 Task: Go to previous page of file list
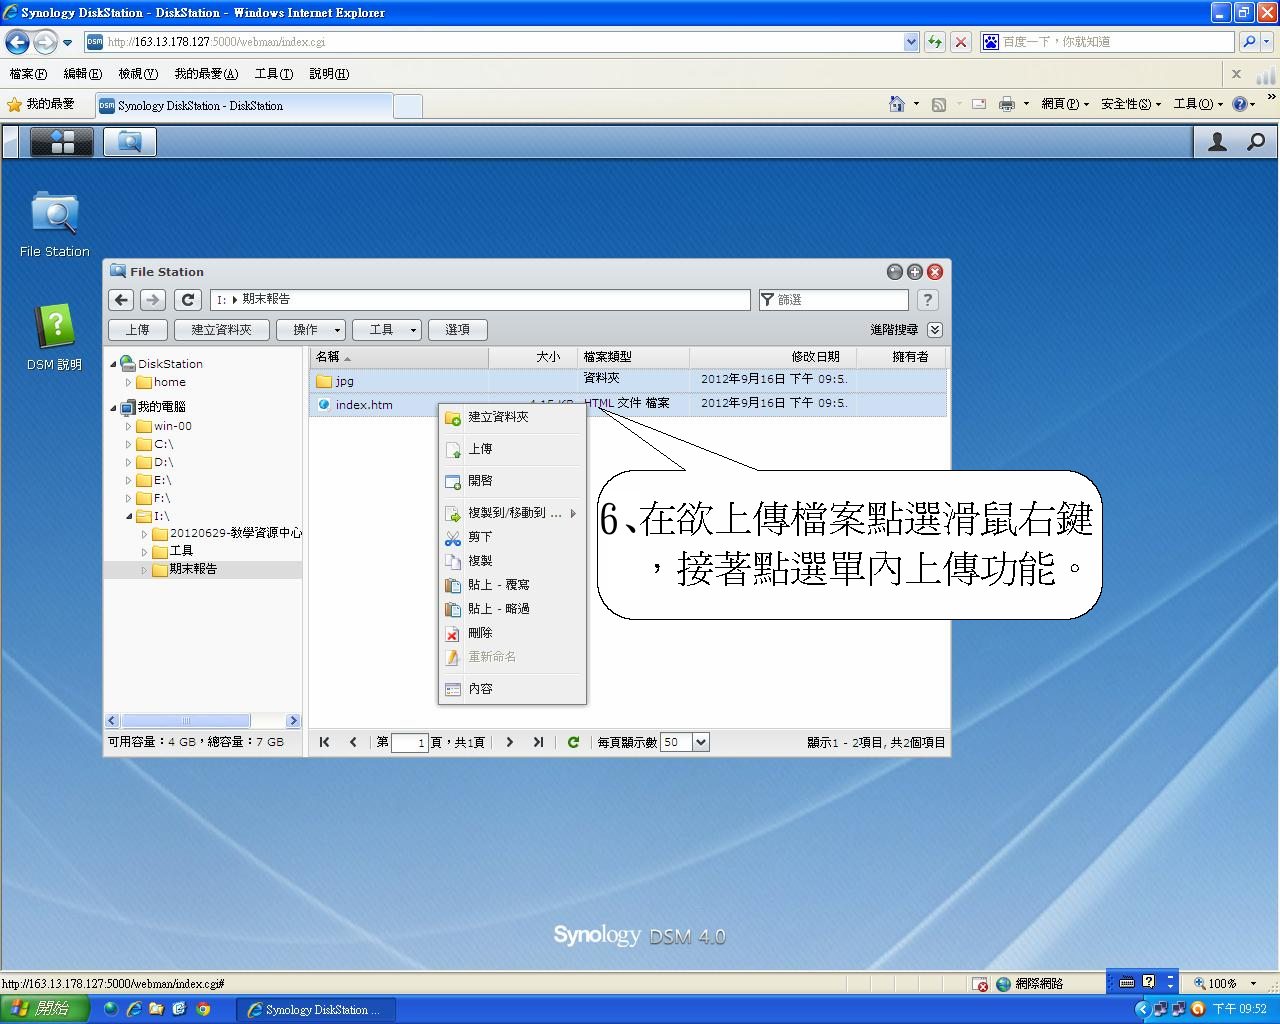point(353,742)
